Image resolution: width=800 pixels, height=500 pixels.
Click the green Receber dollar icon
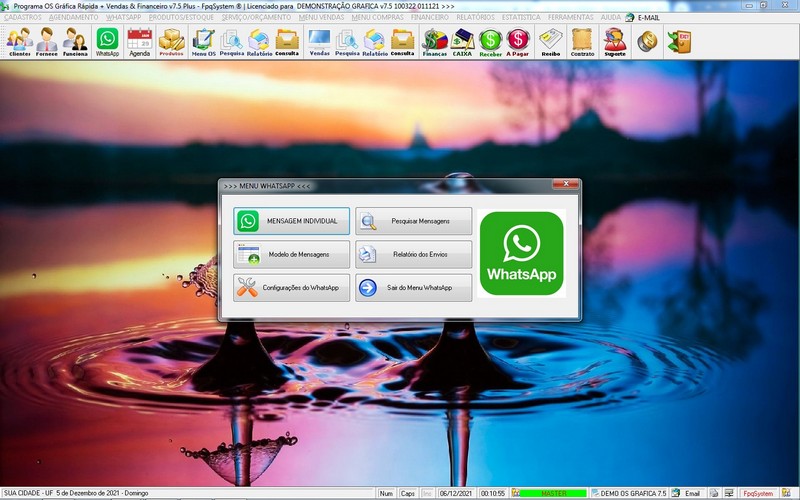(490, 42)
